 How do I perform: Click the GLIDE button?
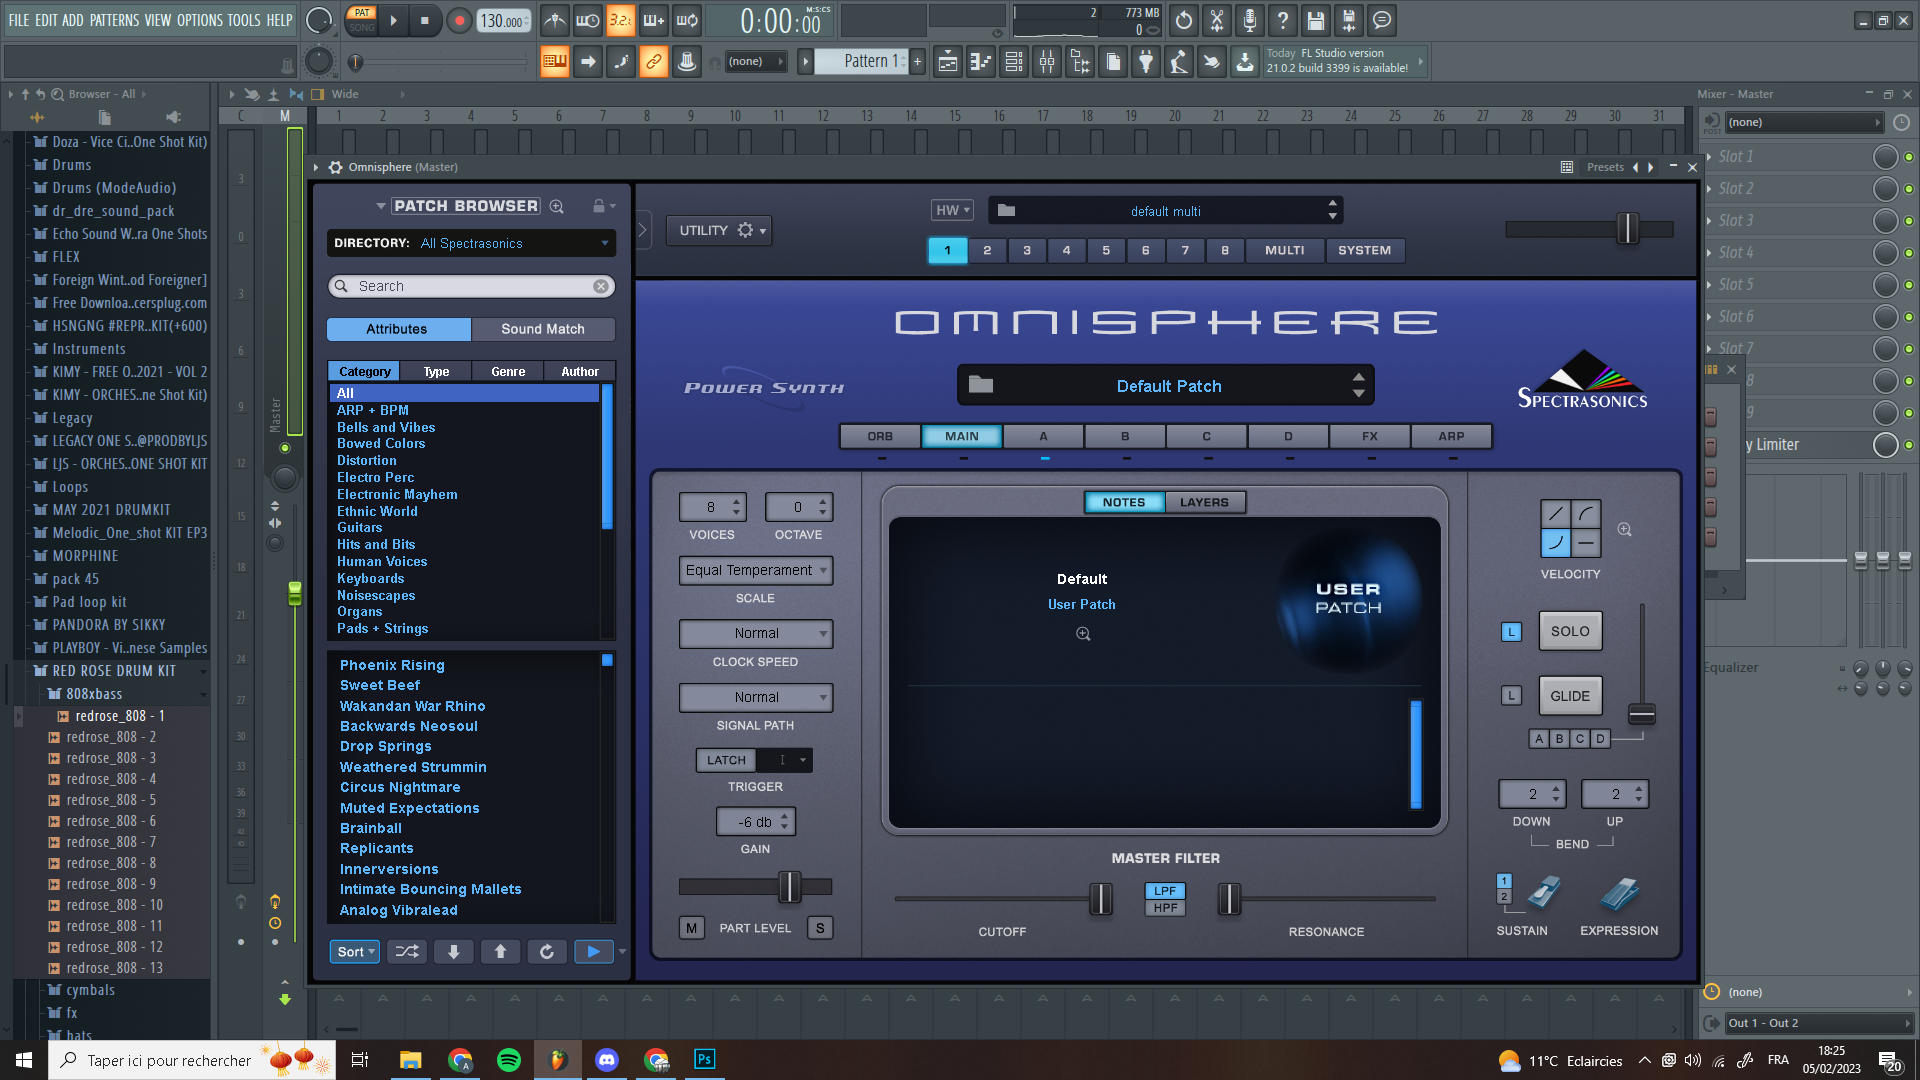click(x=1570, y=696)
